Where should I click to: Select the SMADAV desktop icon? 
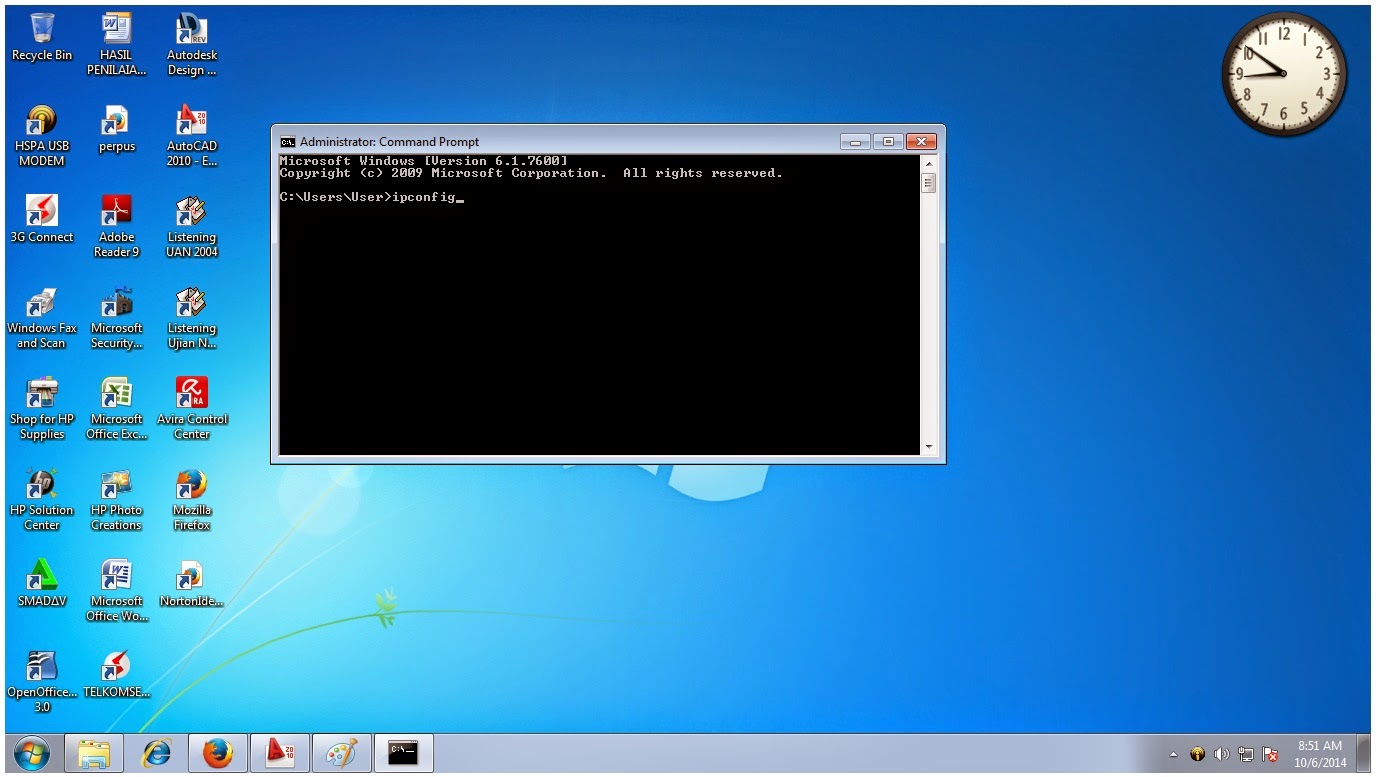(x=42, y=583)
